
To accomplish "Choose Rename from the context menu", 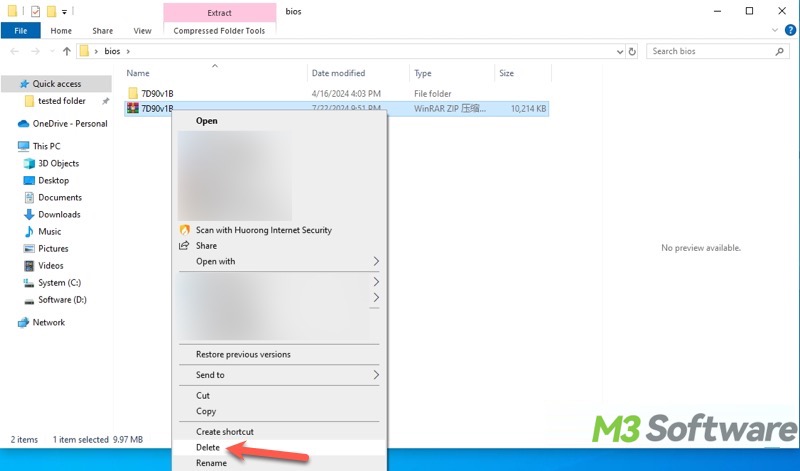I will 211,463.
